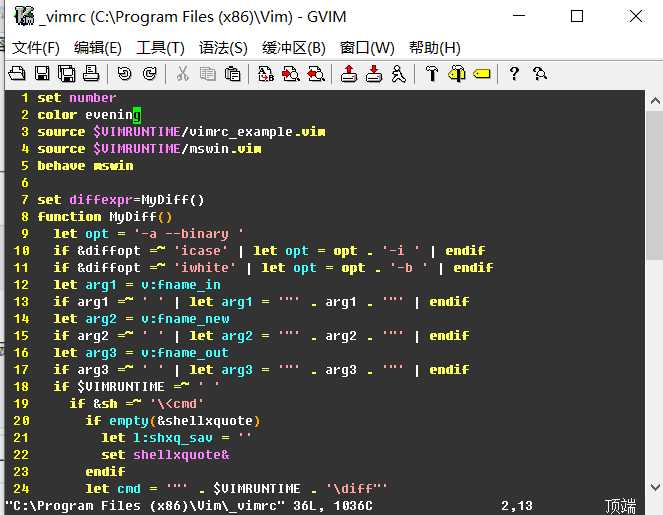Image resolution: width=663 pixels, height=515 pixels.
Task: Click the '-a --binary' string on line 9
Action: click(189, 233)
